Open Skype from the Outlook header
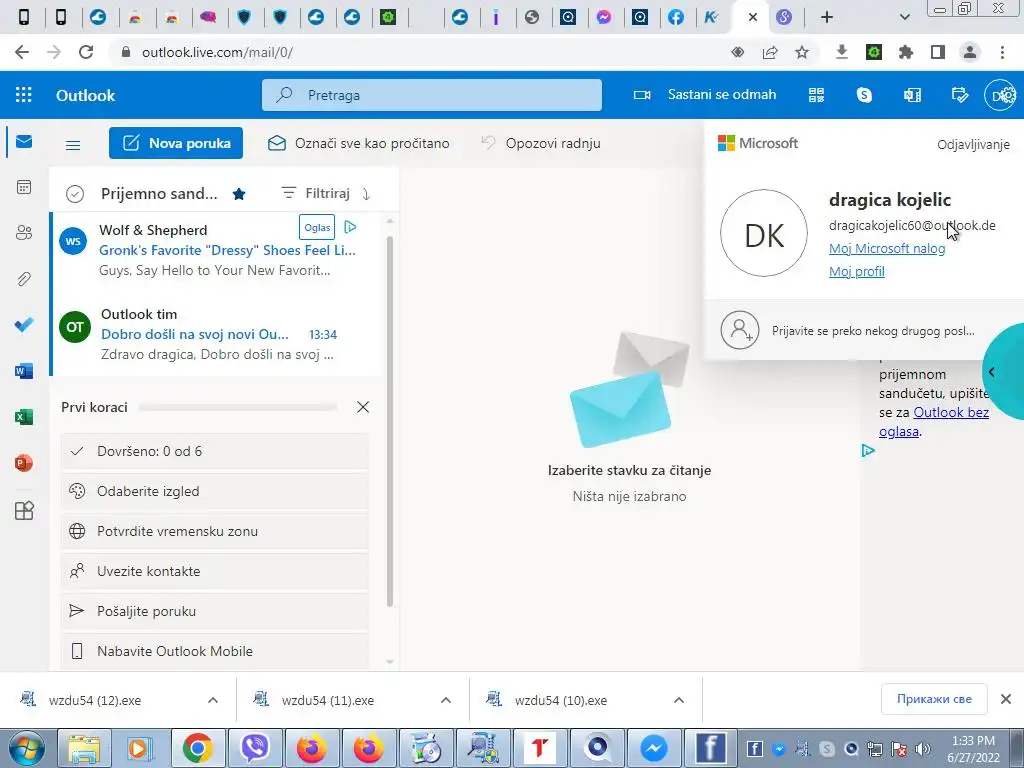The width and height of the screenshot is (1024, 768). [864, 95]
